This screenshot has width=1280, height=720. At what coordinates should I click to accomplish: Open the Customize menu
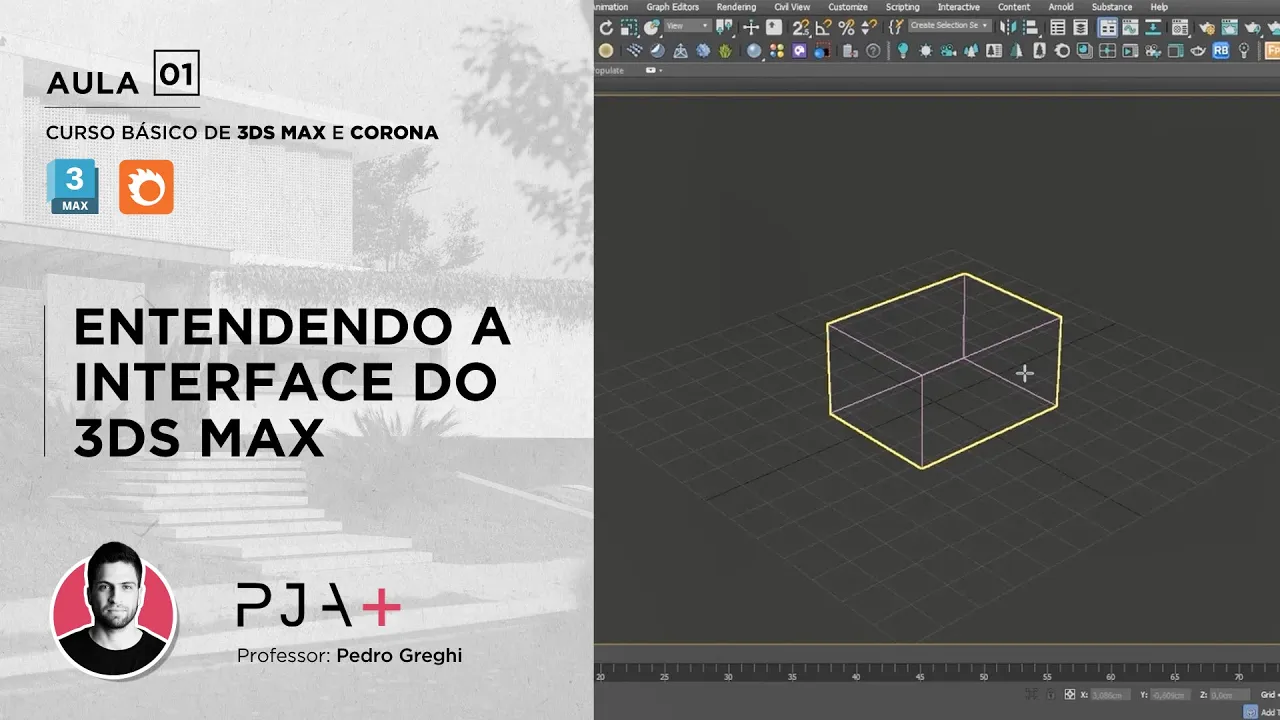pyautogui.click(x=847, y=7)
